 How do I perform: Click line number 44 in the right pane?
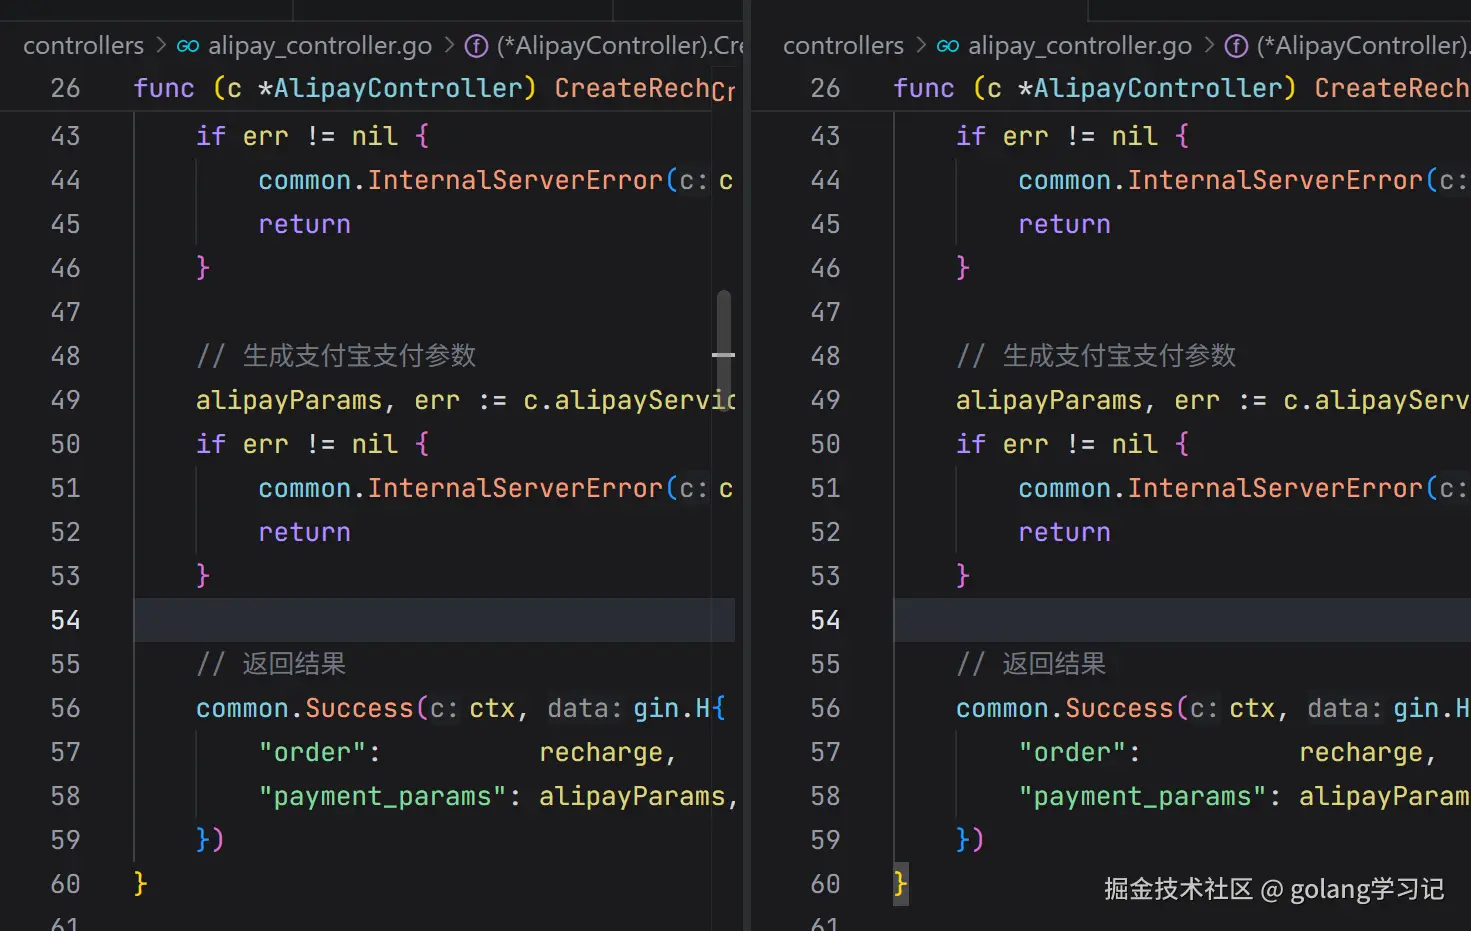825,180
